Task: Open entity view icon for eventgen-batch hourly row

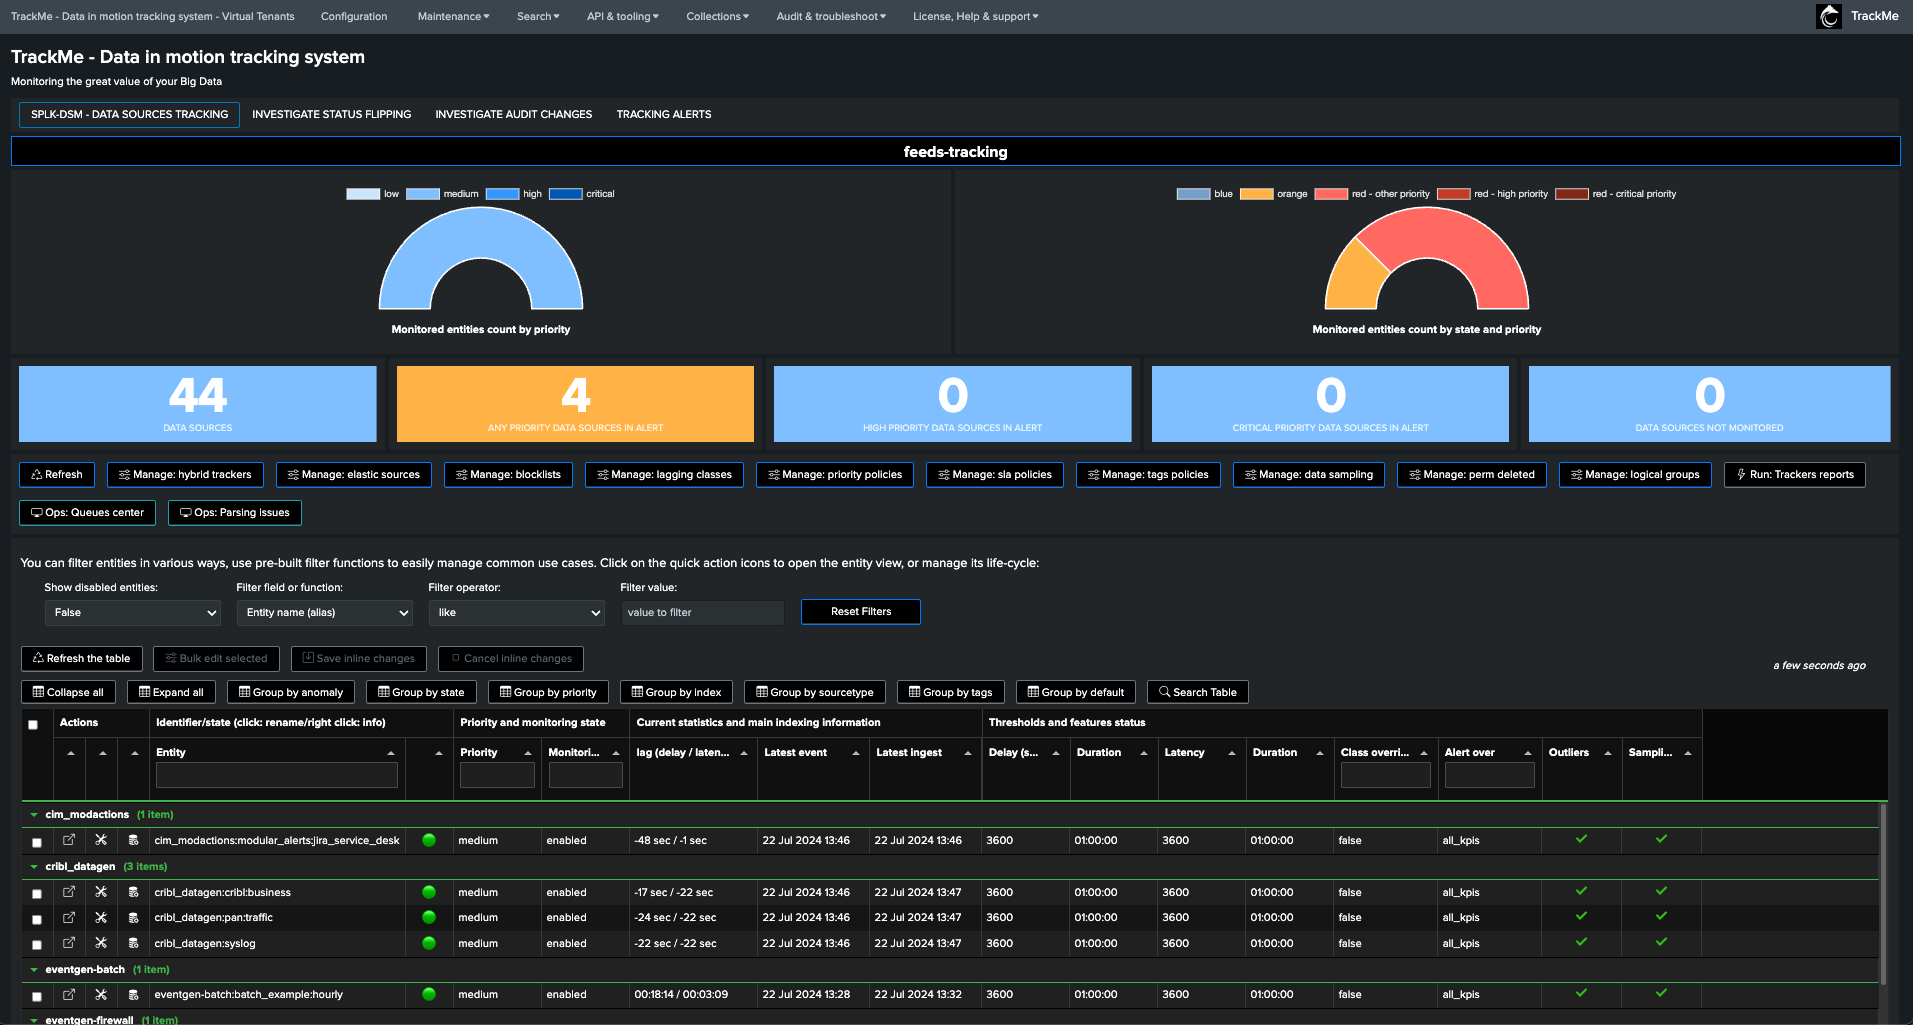Action: pyautogui.click(x=69, y=994)
